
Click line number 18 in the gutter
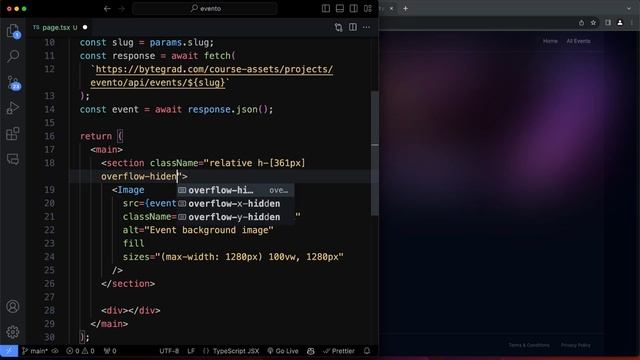pos(49,163)
